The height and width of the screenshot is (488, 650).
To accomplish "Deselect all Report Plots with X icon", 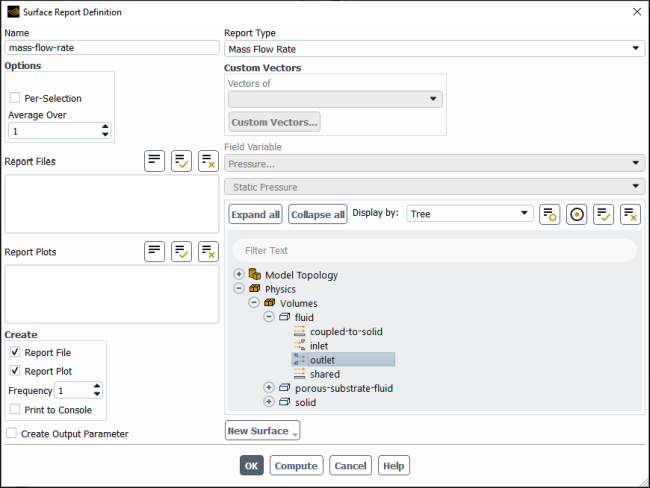I will 208,251.
